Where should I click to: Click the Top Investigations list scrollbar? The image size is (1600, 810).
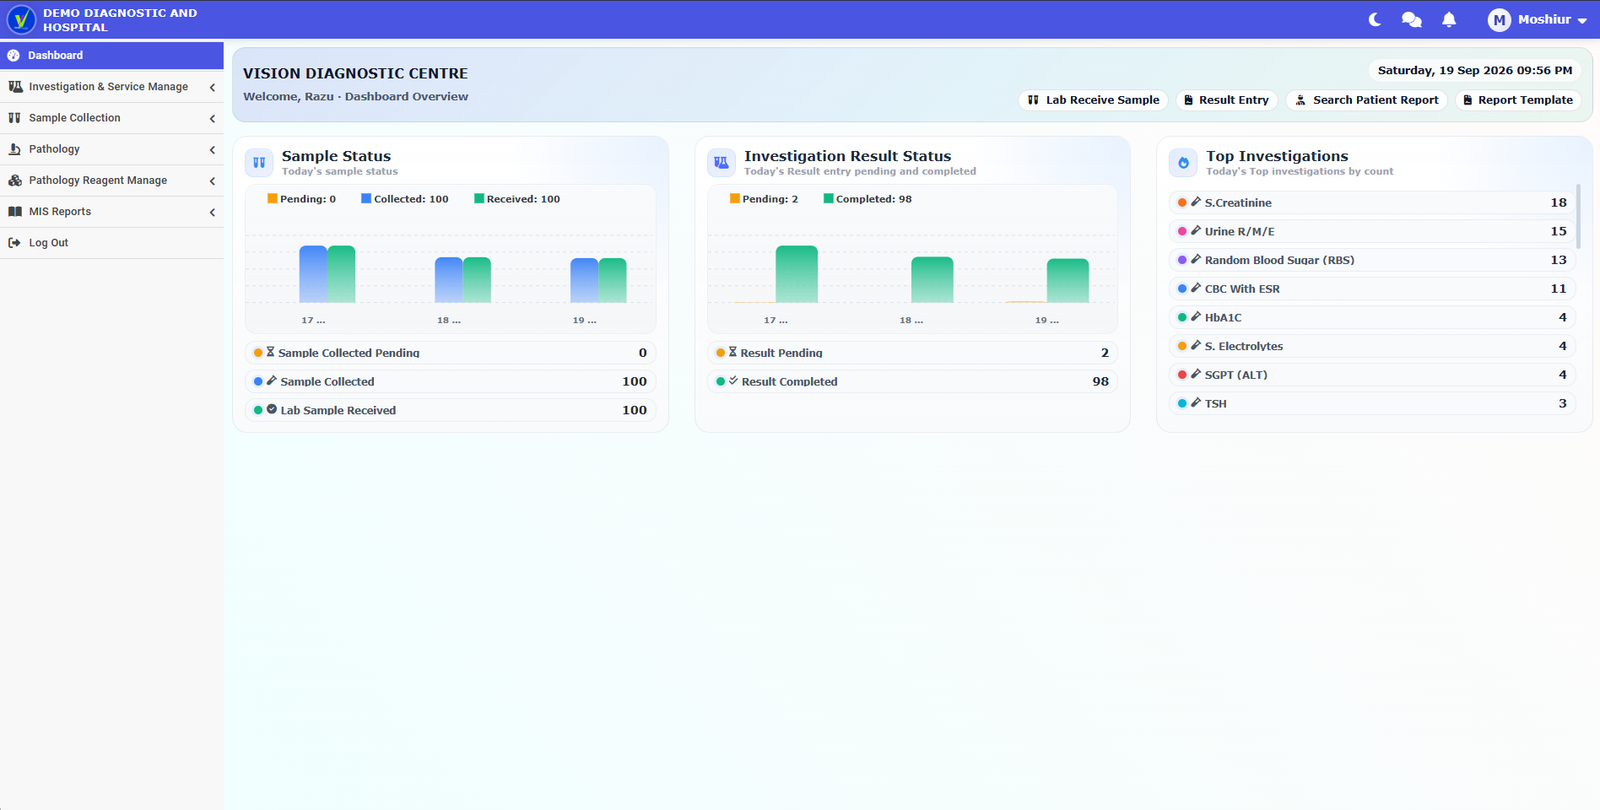(1578, 216)
